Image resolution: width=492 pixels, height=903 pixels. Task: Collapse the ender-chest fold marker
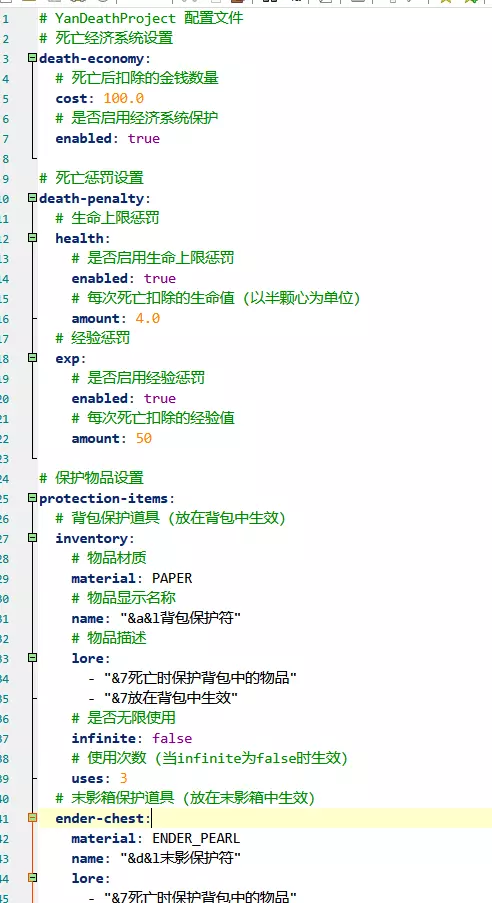32,818
